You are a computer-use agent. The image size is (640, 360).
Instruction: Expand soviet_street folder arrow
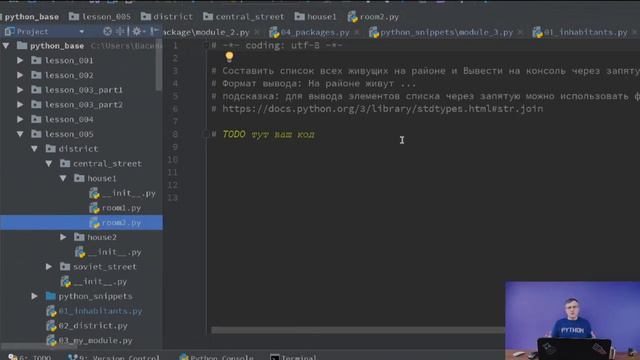click(x=49, y=267)
